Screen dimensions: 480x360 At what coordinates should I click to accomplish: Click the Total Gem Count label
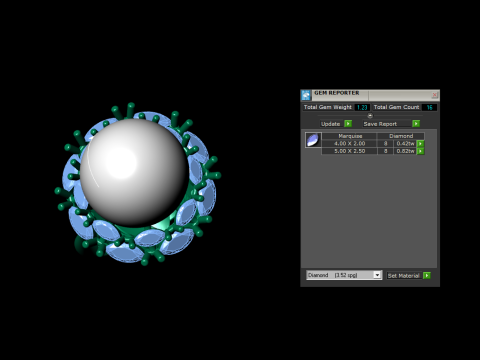(x=396, y=107)
